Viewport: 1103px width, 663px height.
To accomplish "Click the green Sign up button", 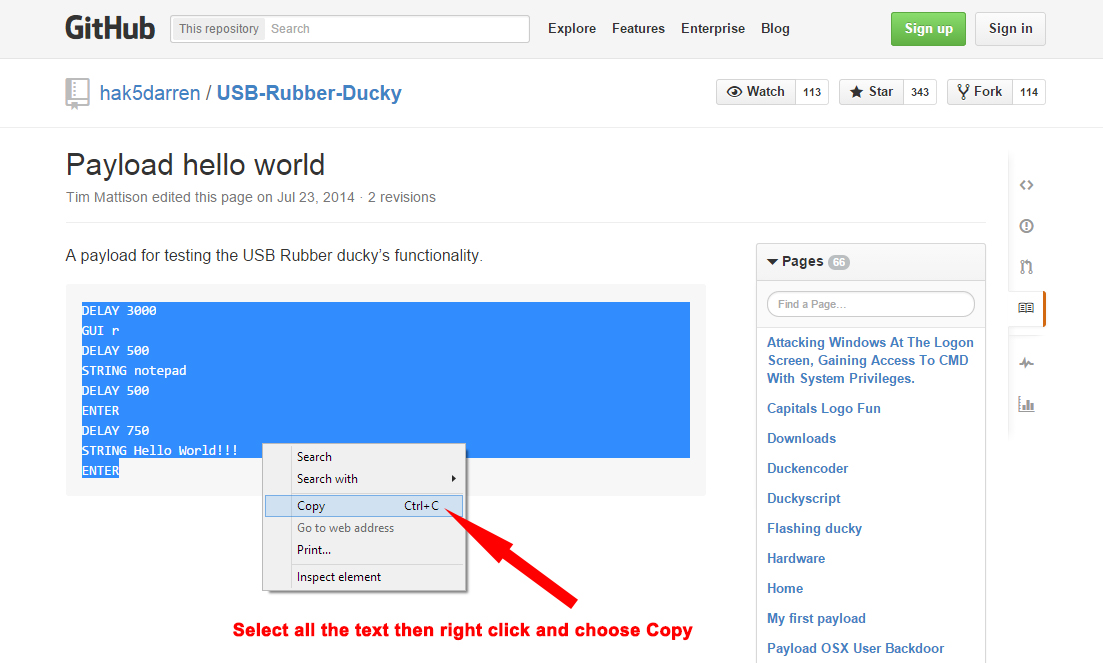I will 928,29.
